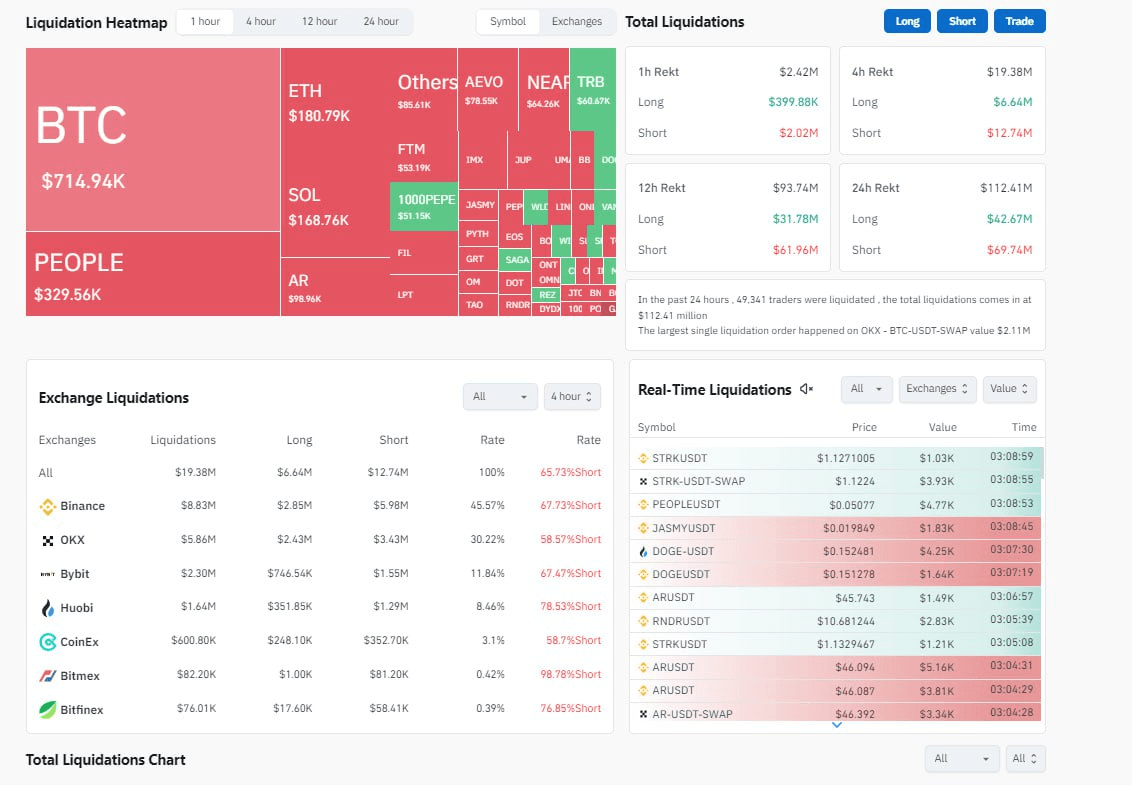Open the All filter dropdown in Exchange Liquidations
The image size is (1132, 785).
tap(500, 396)
